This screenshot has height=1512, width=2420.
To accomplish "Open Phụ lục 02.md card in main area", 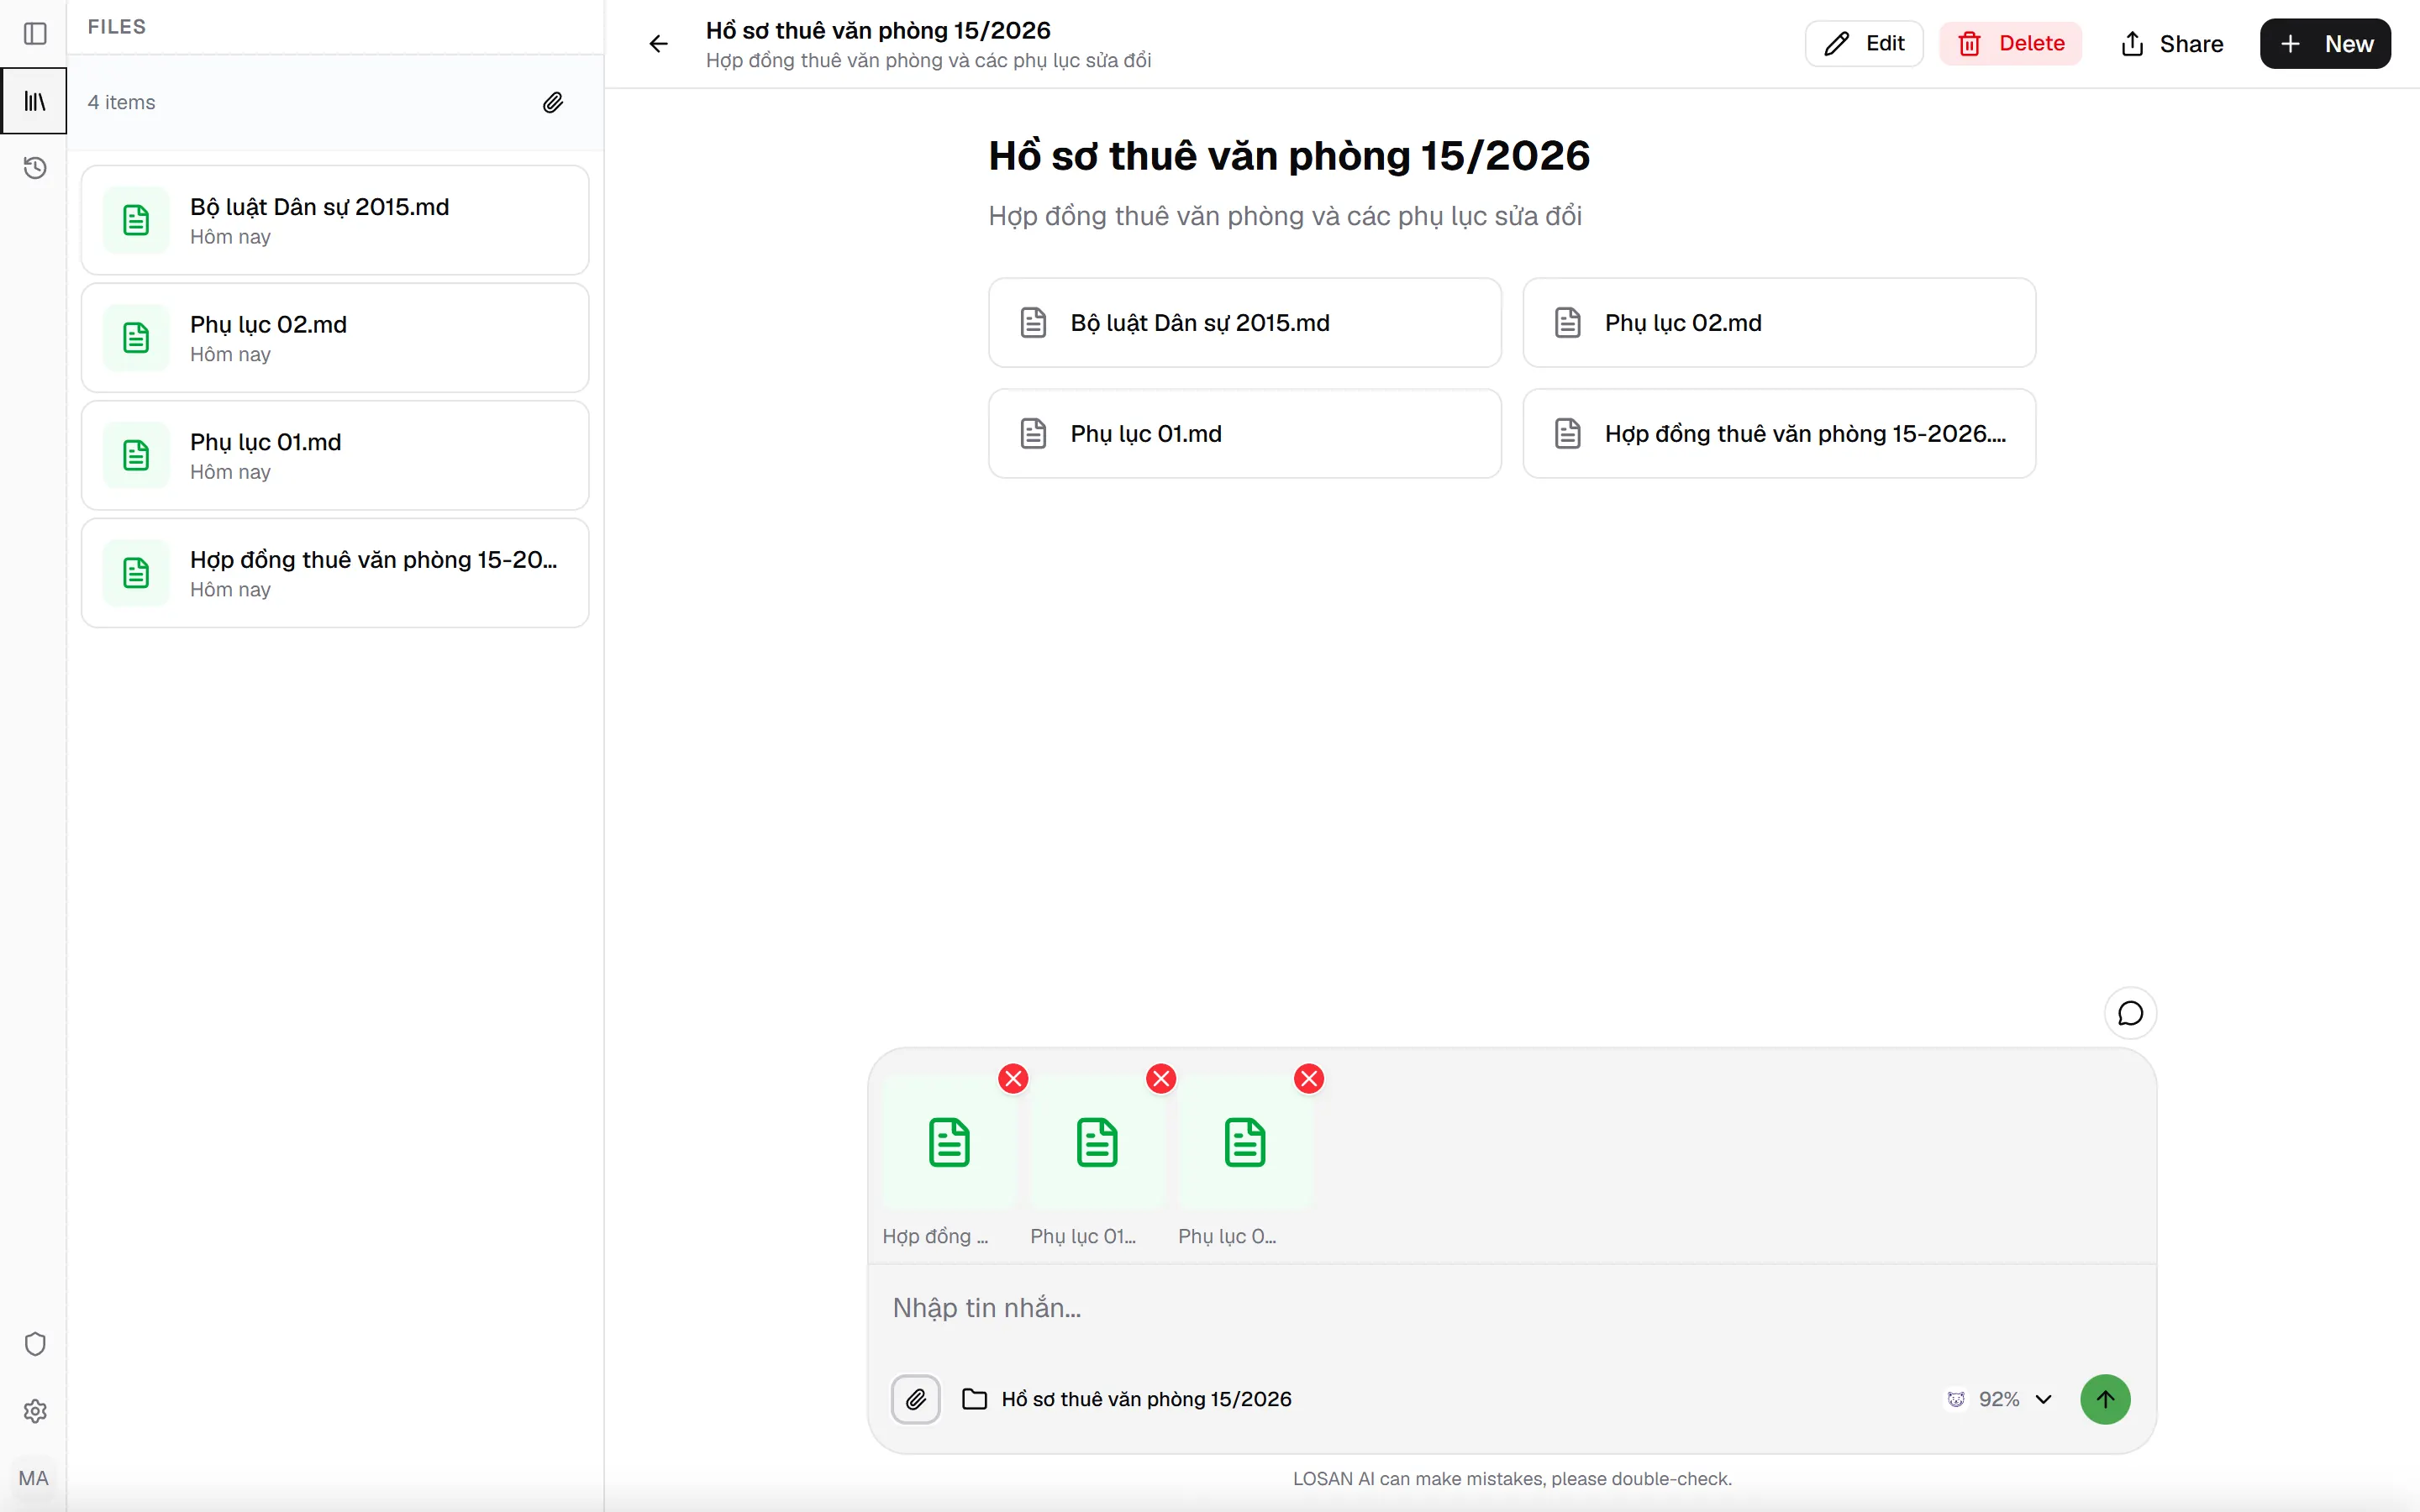I will click(x=1779, y=323).
